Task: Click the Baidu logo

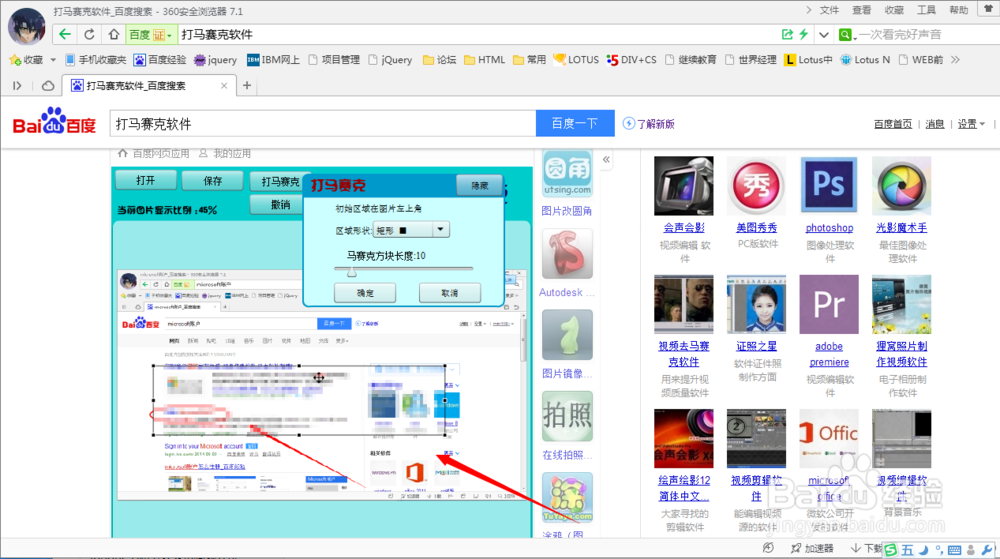Action: pyautogui.click(x=54, y=122)
